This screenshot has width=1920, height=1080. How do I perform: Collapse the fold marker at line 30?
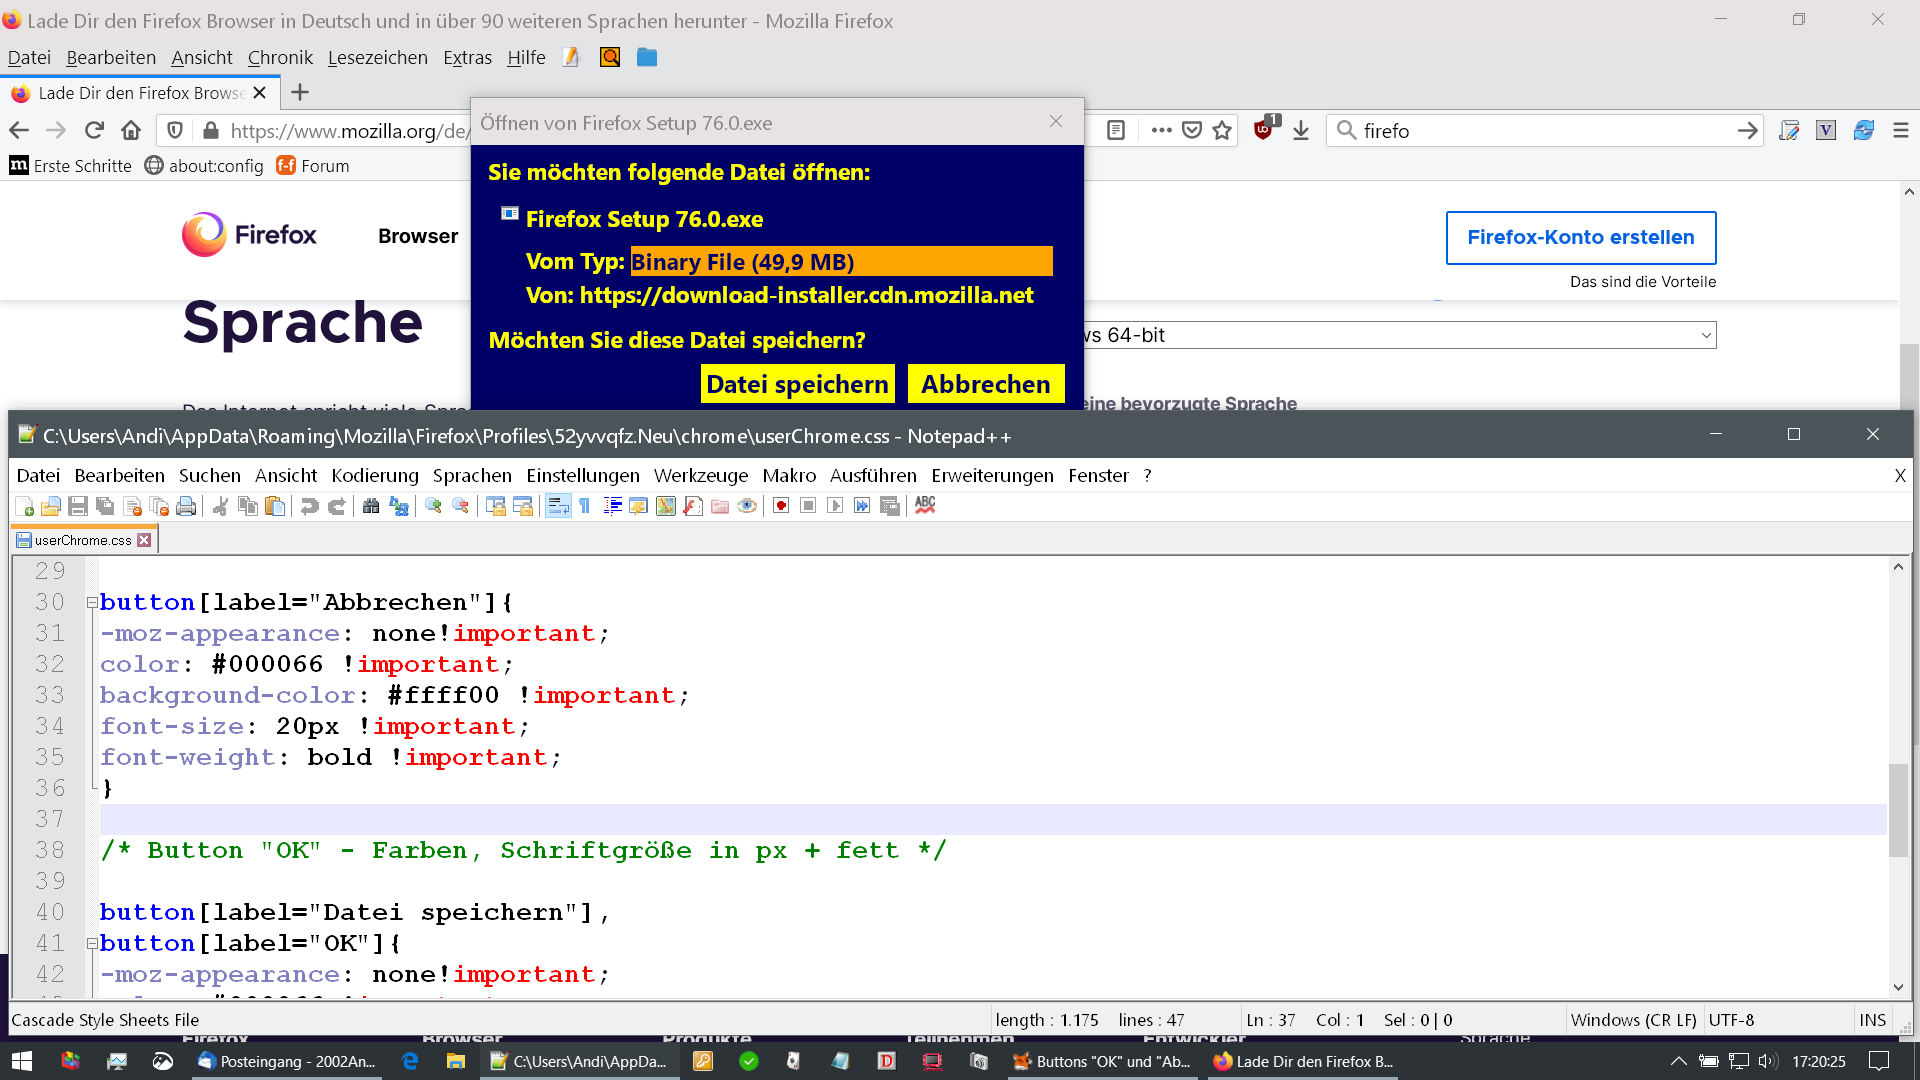tap(92, 603)
